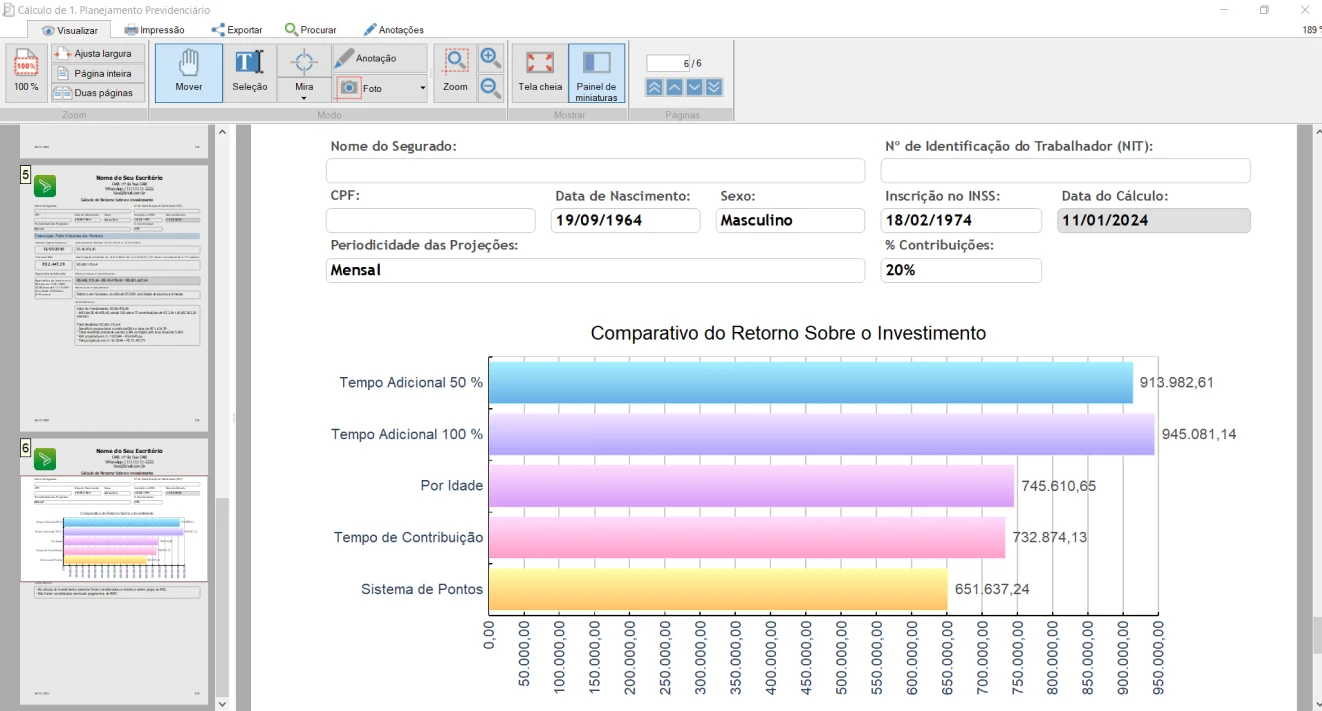
Task: Click Duas páginas view button
Action: [98, 93]
